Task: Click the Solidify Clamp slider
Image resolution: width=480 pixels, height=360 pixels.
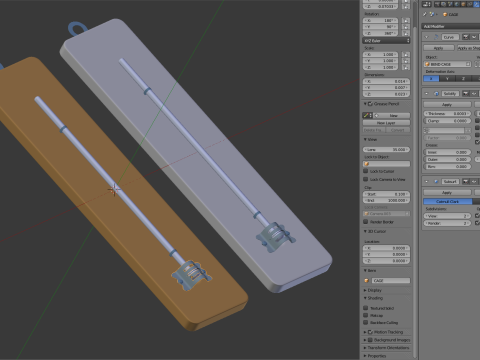Action: coord(447,121)
